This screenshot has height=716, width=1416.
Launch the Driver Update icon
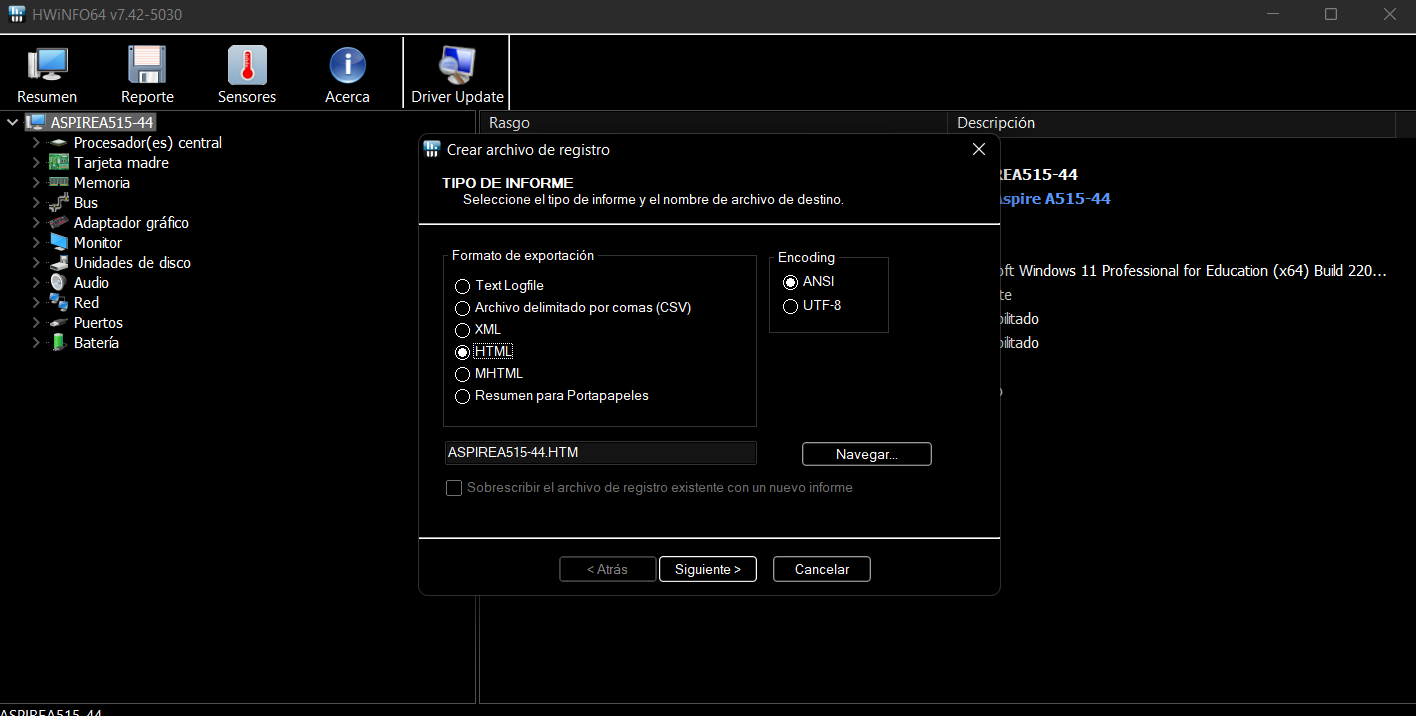[x=457, y=65]
